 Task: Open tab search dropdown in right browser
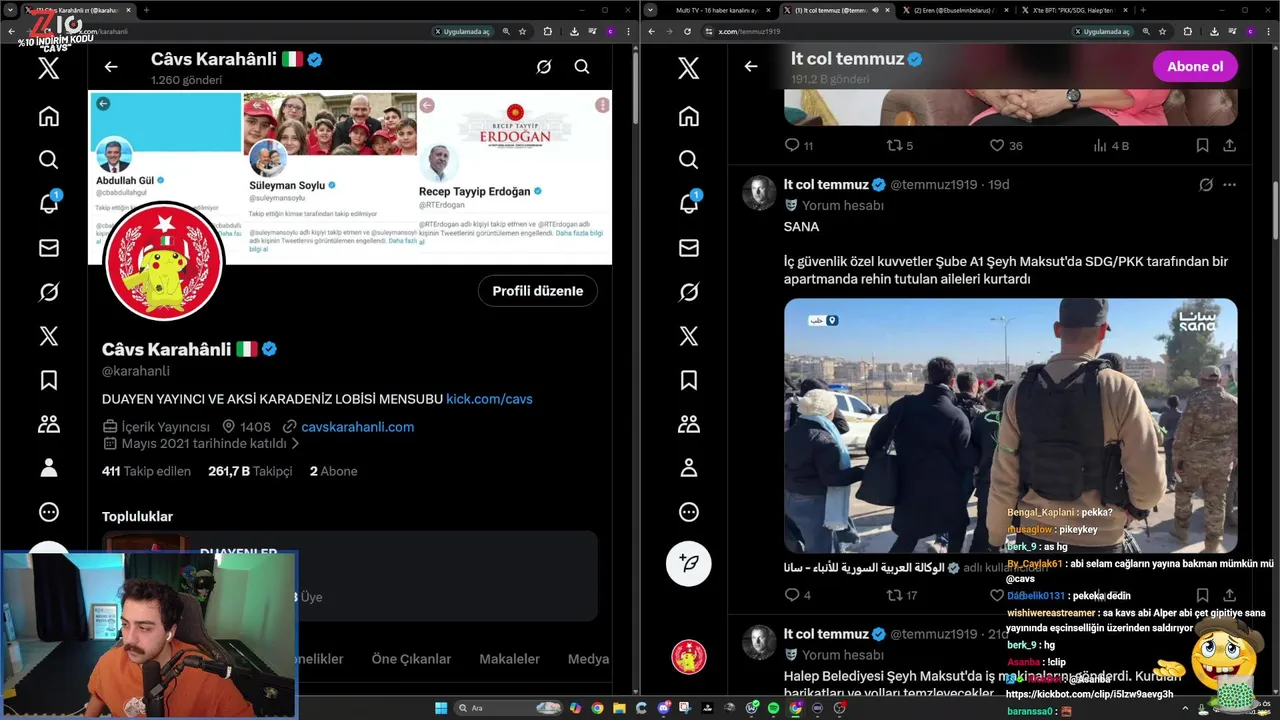651,10
